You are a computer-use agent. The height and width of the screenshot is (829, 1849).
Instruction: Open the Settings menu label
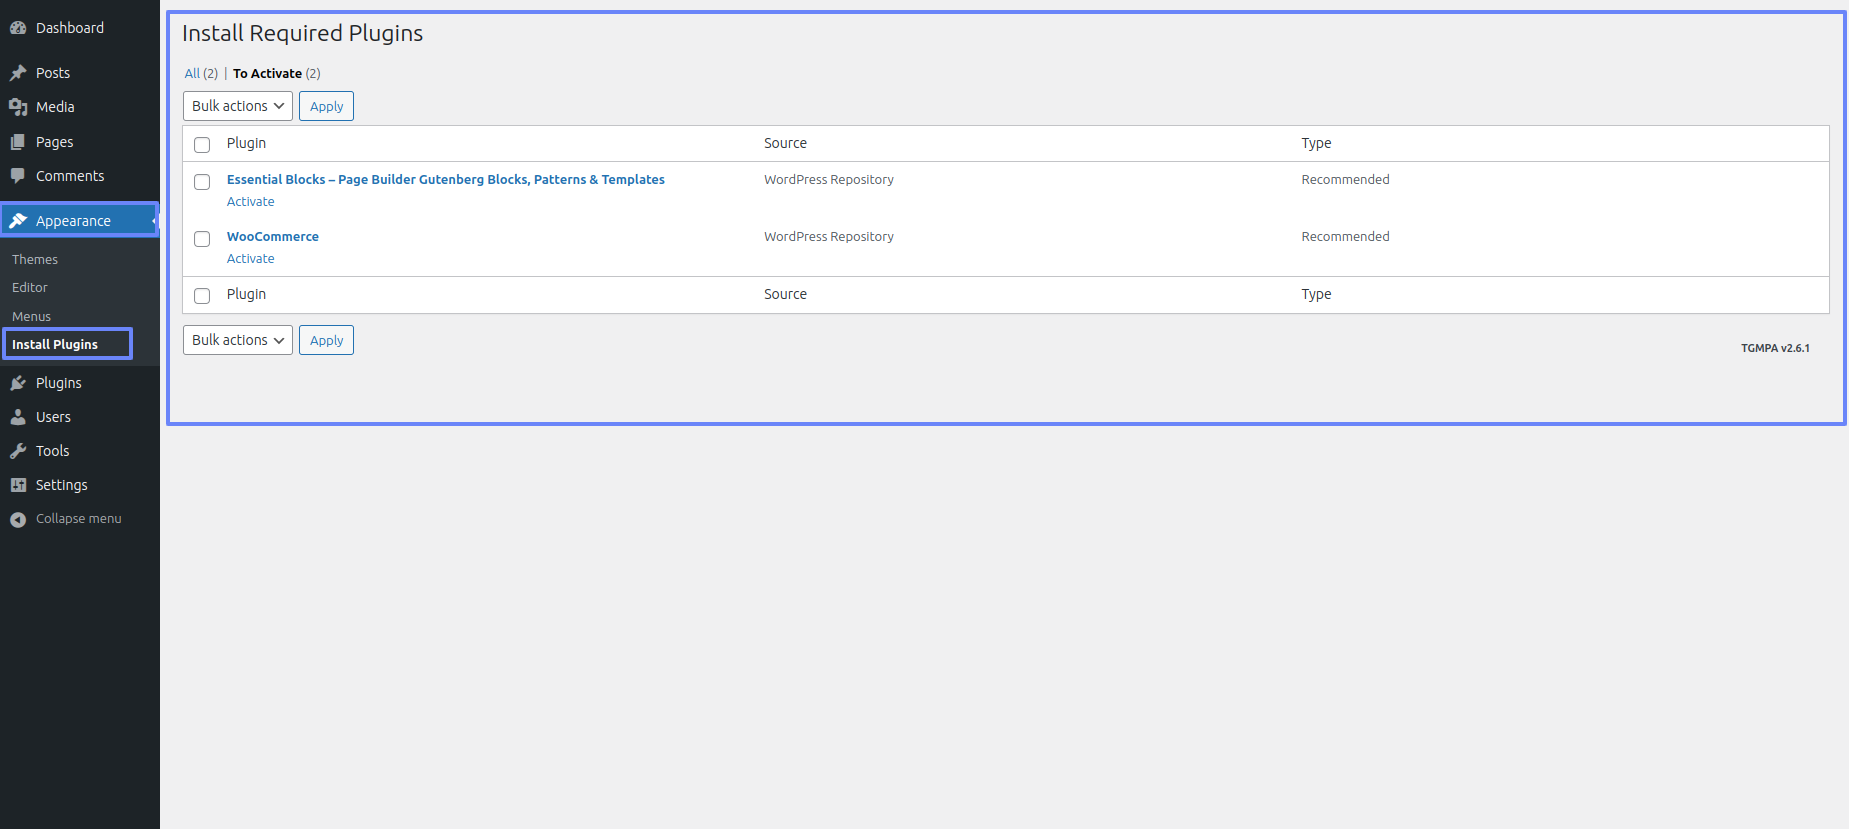click(x=62, y=485)
